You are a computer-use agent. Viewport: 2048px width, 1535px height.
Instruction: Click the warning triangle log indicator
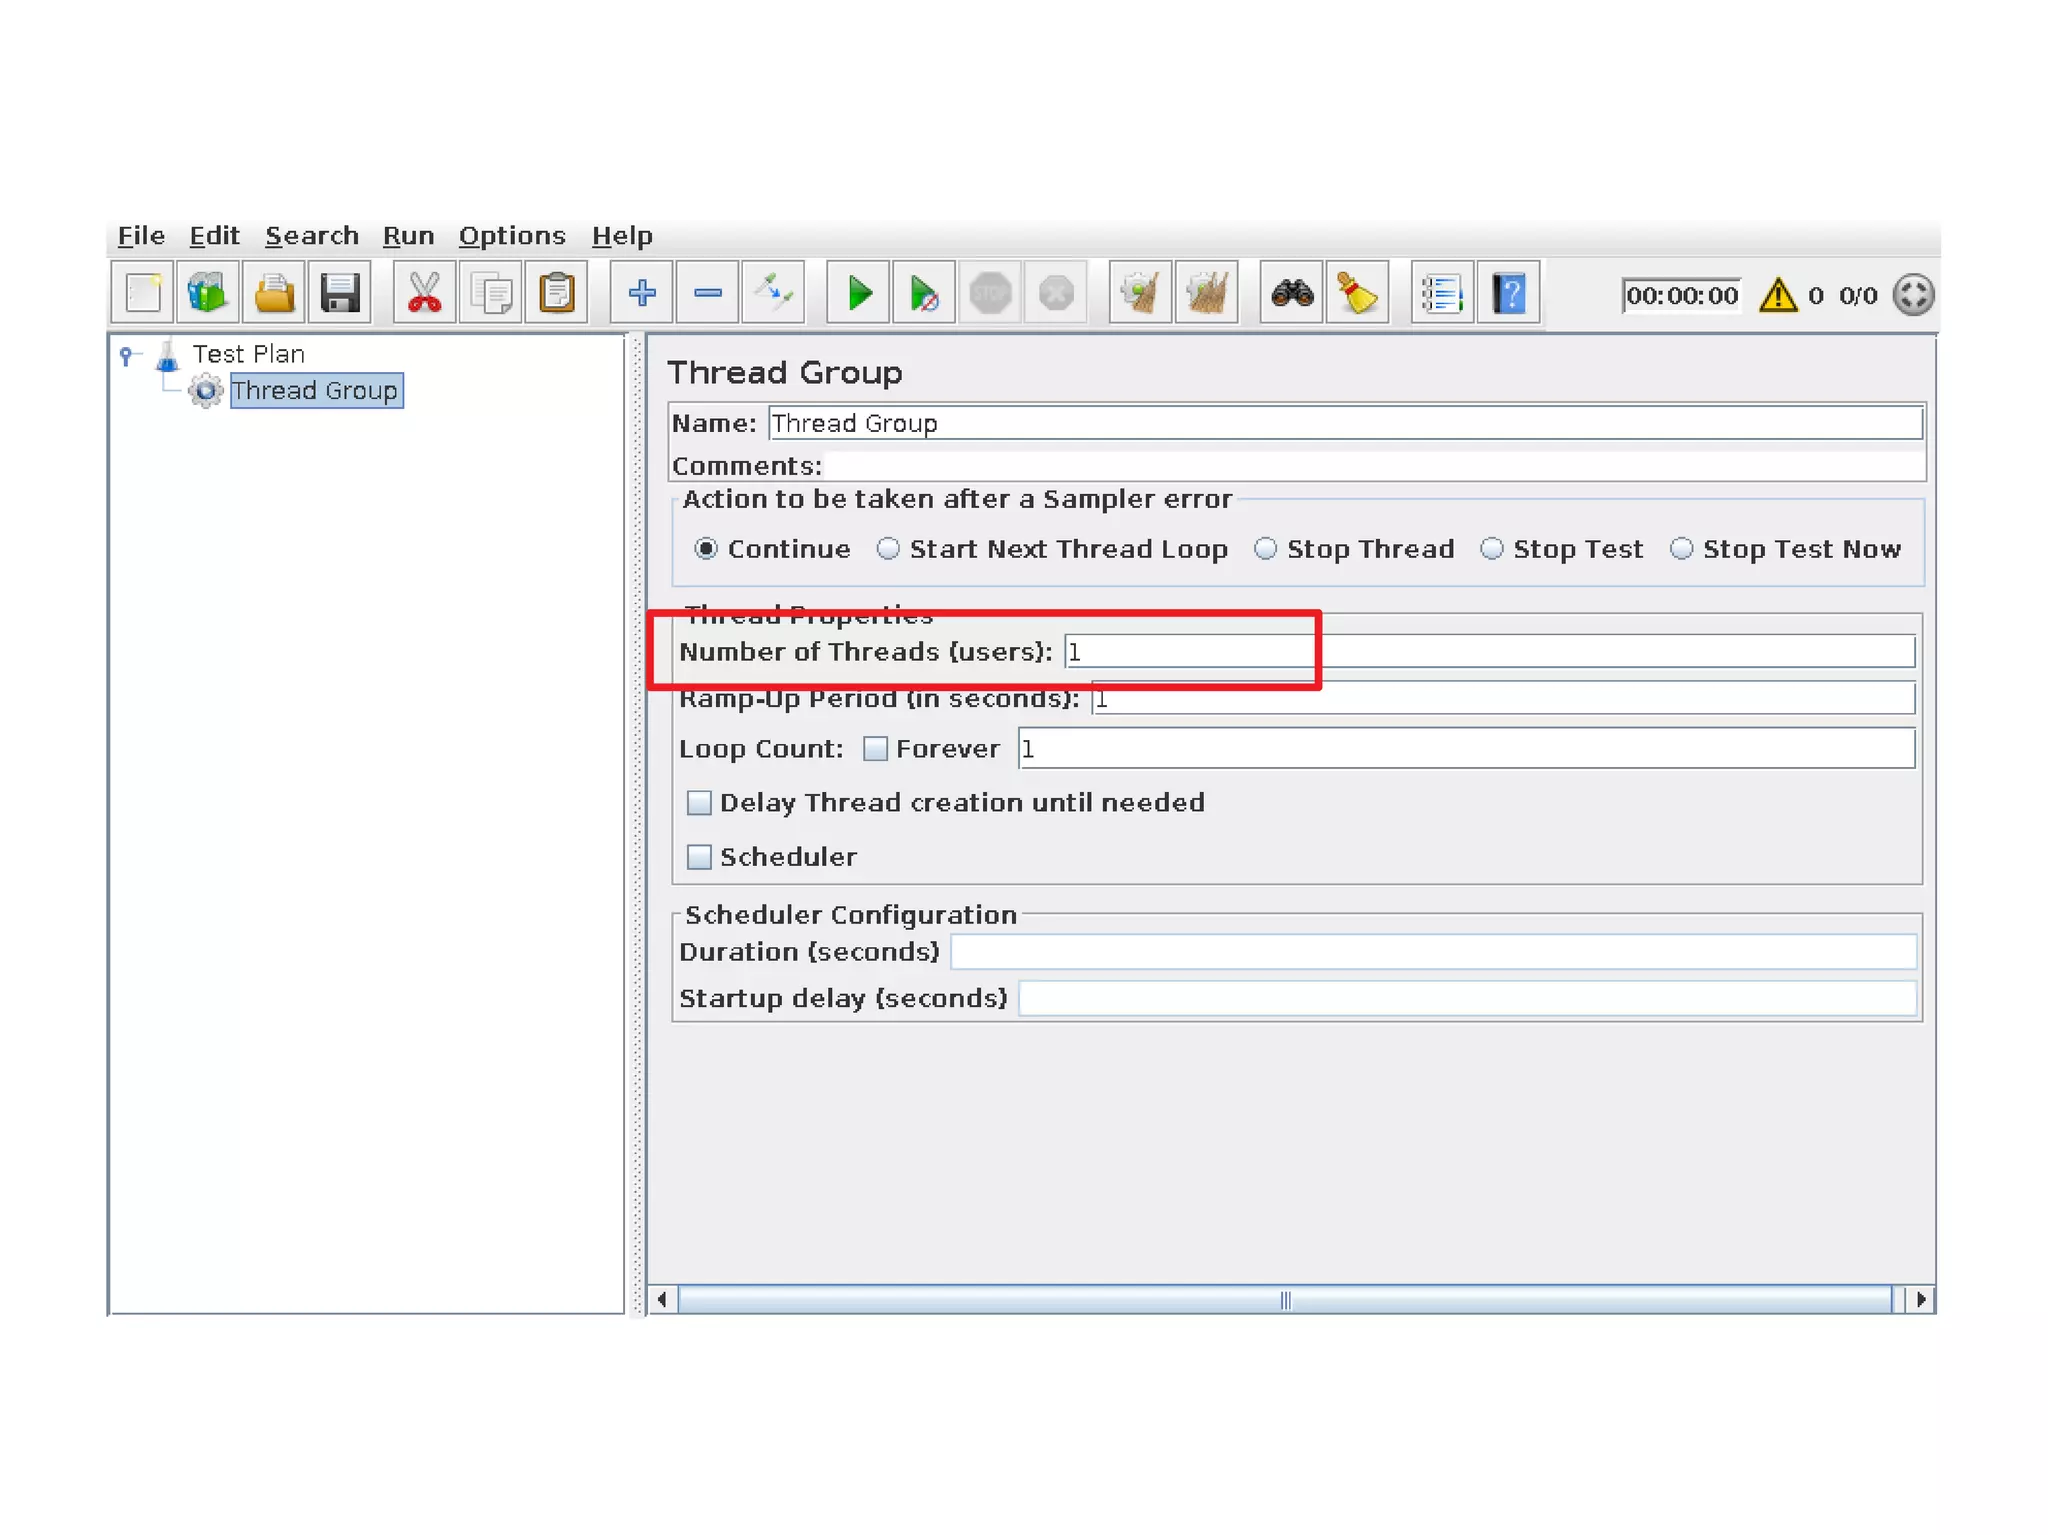pos(1778,296)
